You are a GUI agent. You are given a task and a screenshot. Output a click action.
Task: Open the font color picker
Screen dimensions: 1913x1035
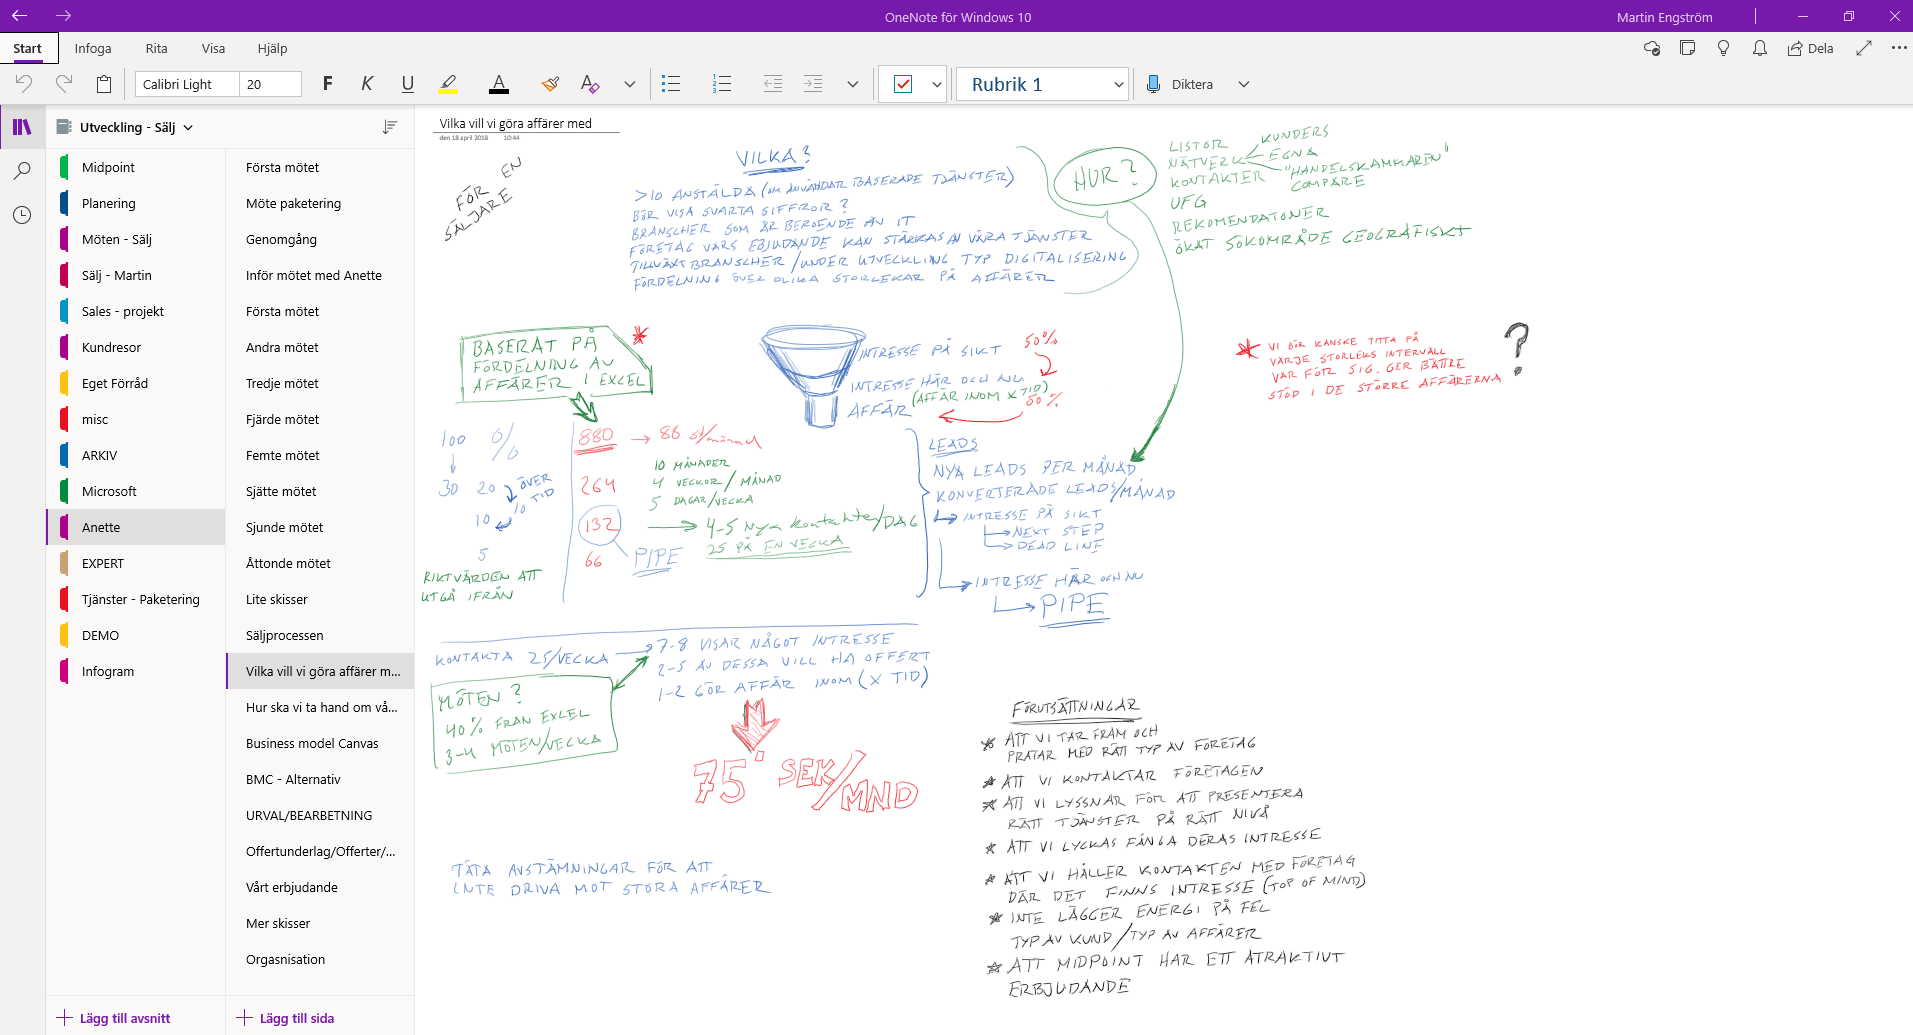499,84
